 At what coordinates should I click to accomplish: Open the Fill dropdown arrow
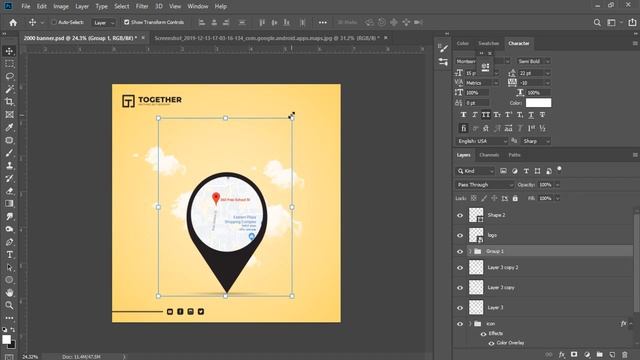pos(557,198)
